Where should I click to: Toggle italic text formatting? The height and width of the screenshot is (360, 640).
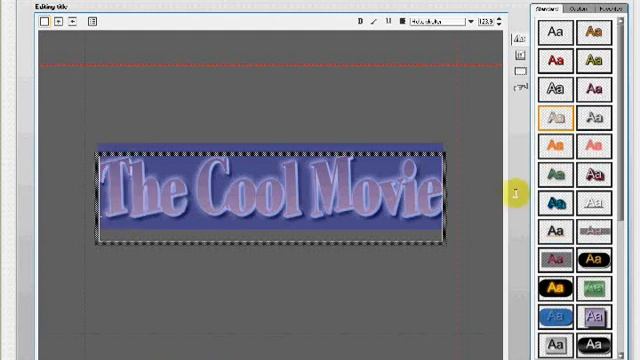tap(374, 21)
